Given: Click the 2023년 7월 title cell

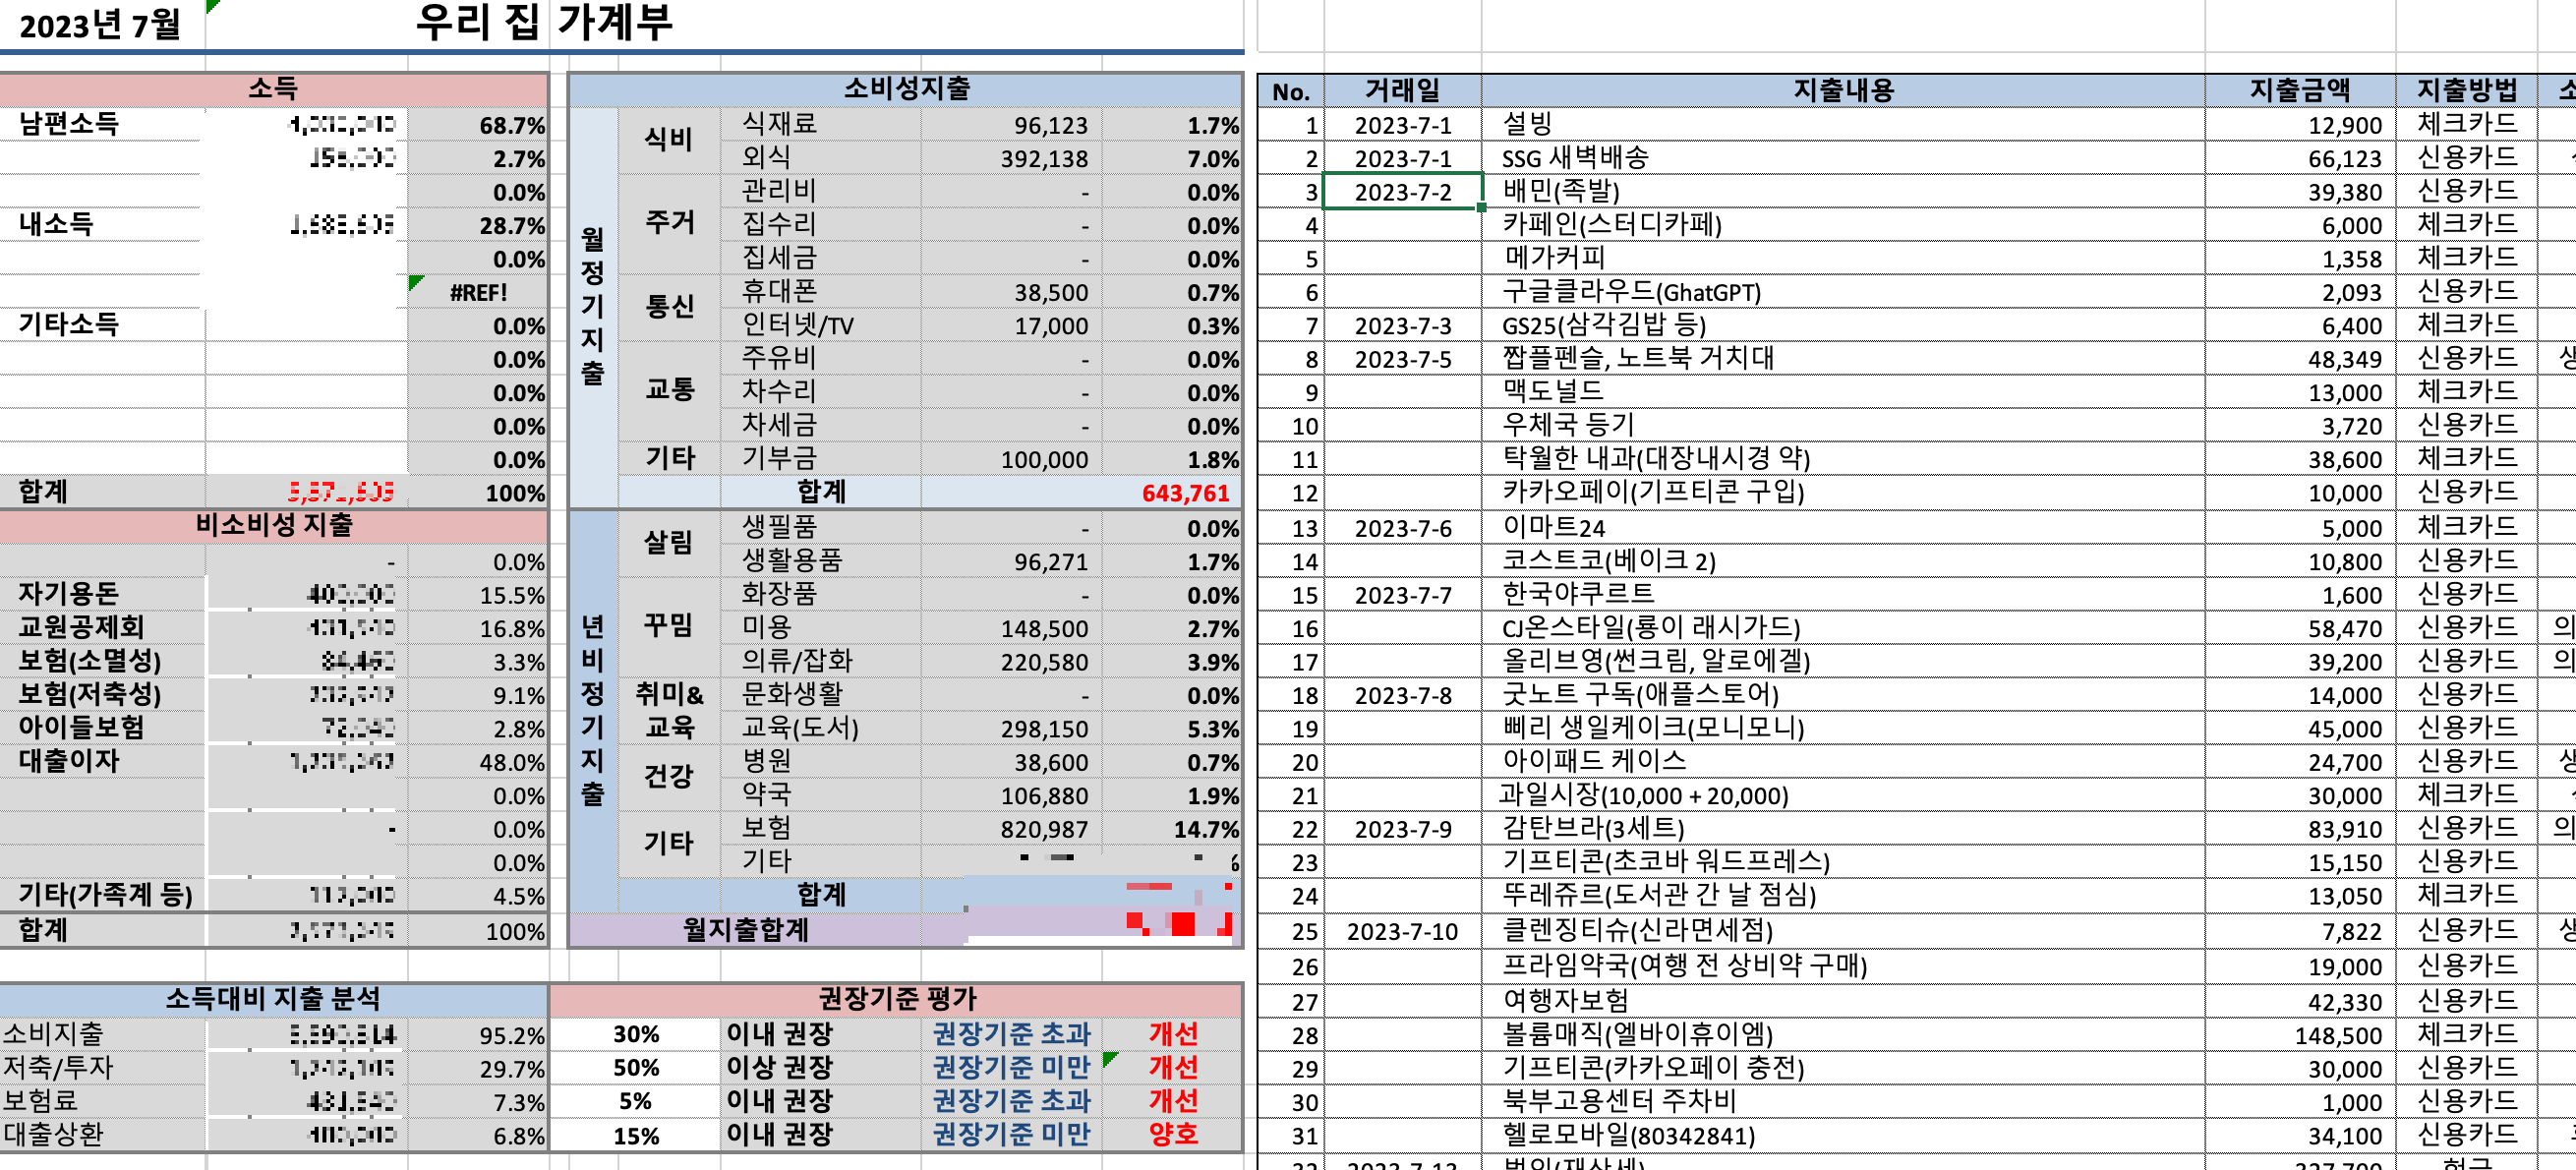Looking at the screenshot, I should click(100, 24).
